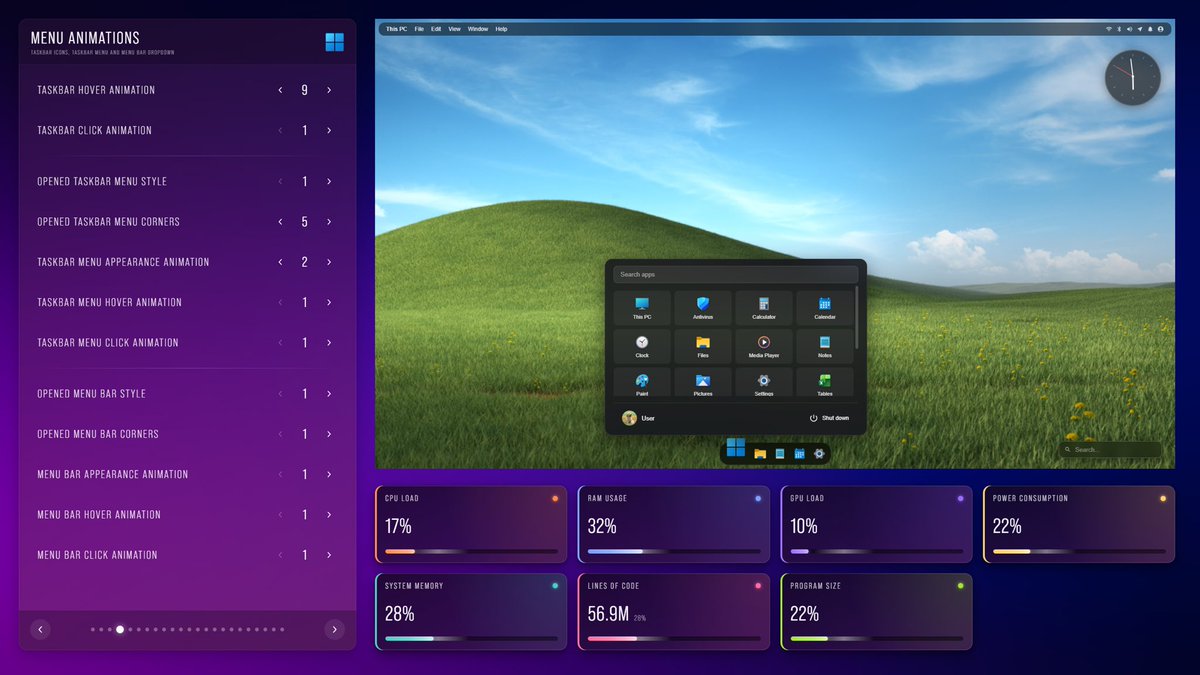Go to next settings page arrow
The width and height of the screenshot is (1200, 675).
point(335,629)
